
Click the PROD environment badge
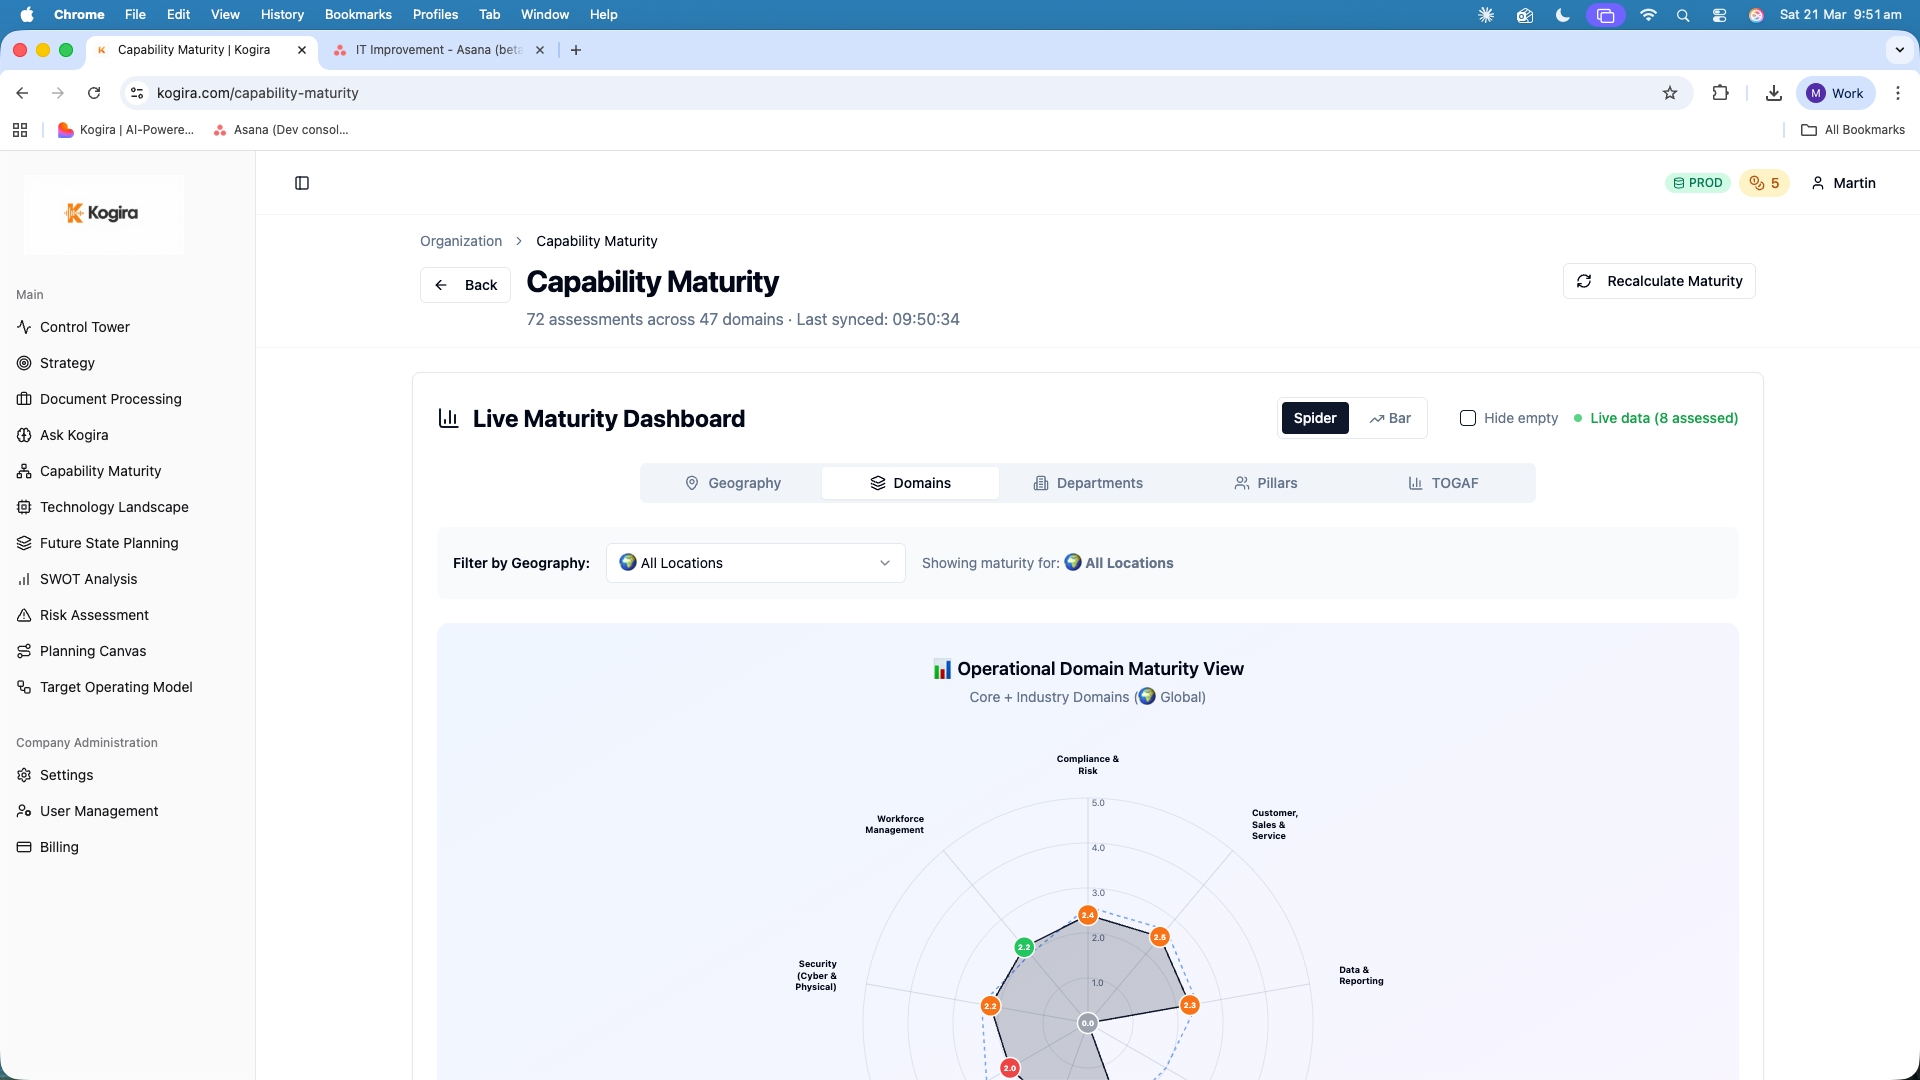click(x=1697, y=183)
